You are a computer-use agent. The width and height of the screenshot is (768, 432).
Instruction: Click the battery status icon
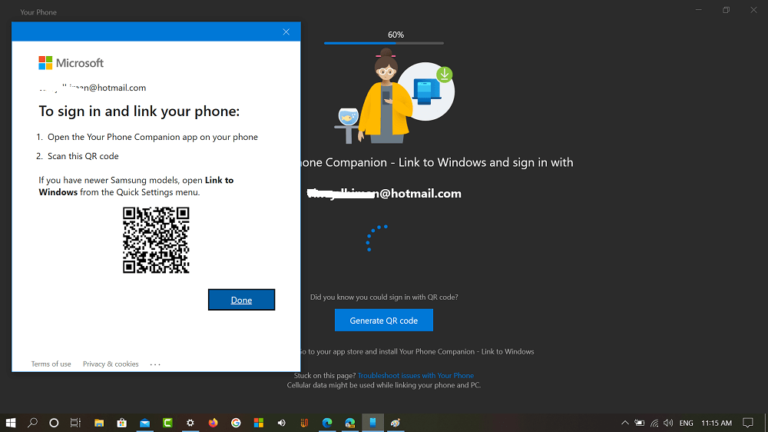640,423
